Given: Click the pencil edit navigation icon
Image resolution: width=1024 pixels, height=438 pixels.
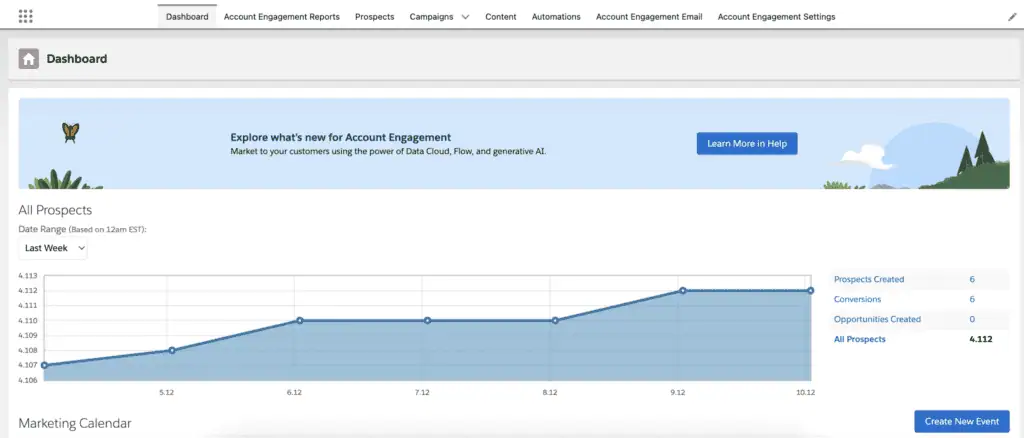Looking at the screenshot, I should point(1012,17).
